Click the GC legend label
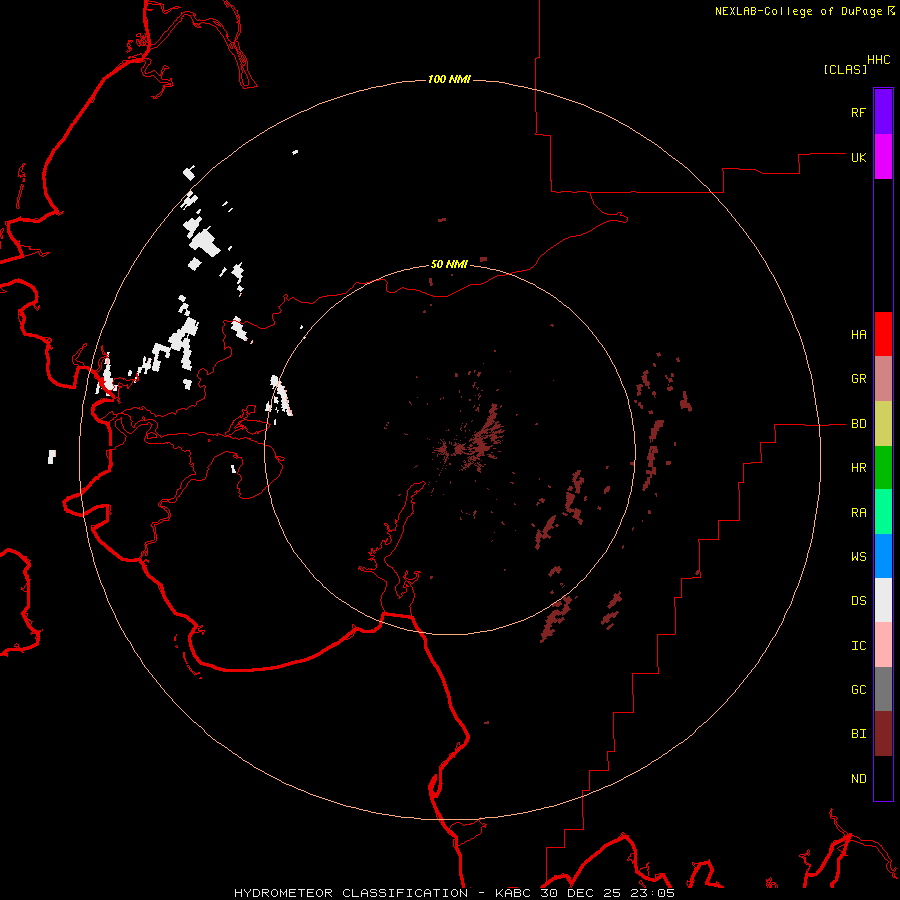900x900 pixels. pyautogui.click(x=859, y=690)
